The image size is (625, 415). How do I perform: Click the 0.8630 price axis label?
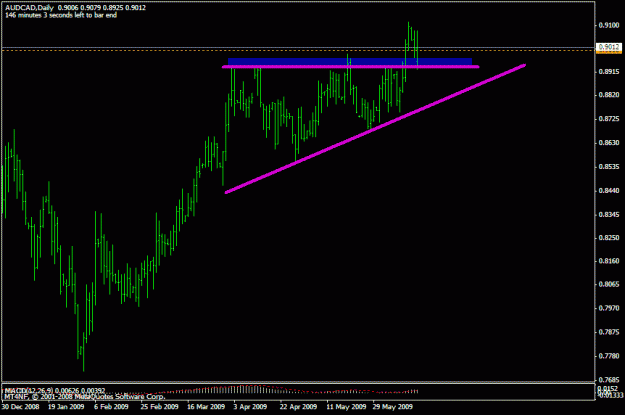(609, 143)
